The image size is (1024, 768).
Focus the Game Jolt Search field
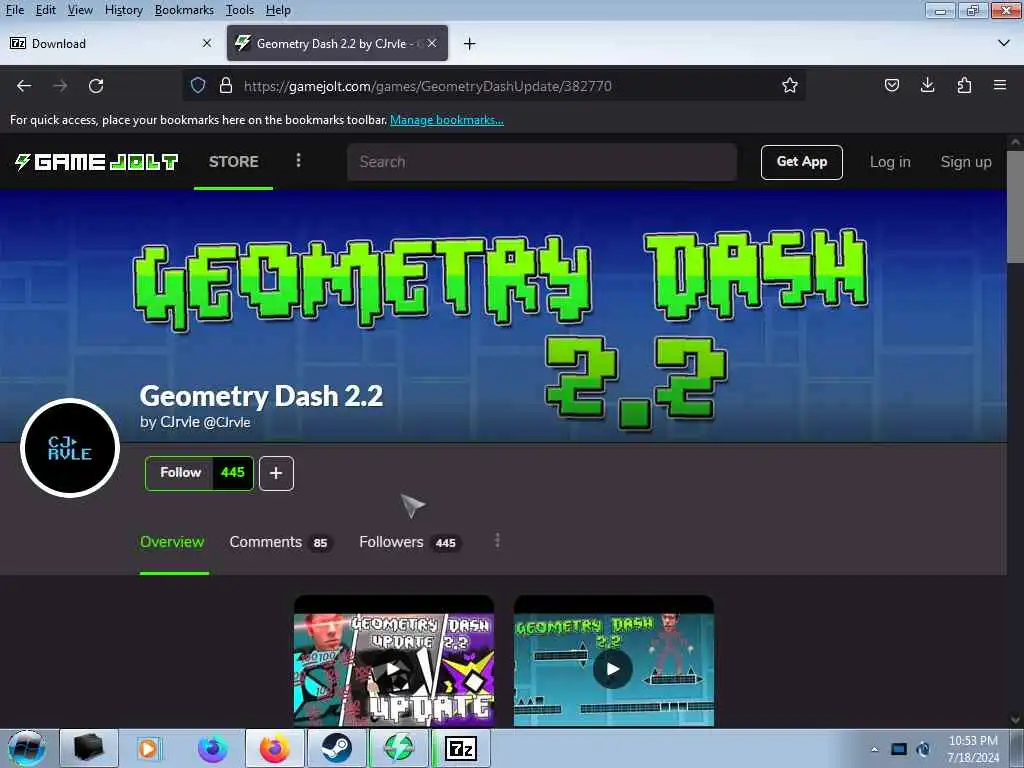pos(542,162)
